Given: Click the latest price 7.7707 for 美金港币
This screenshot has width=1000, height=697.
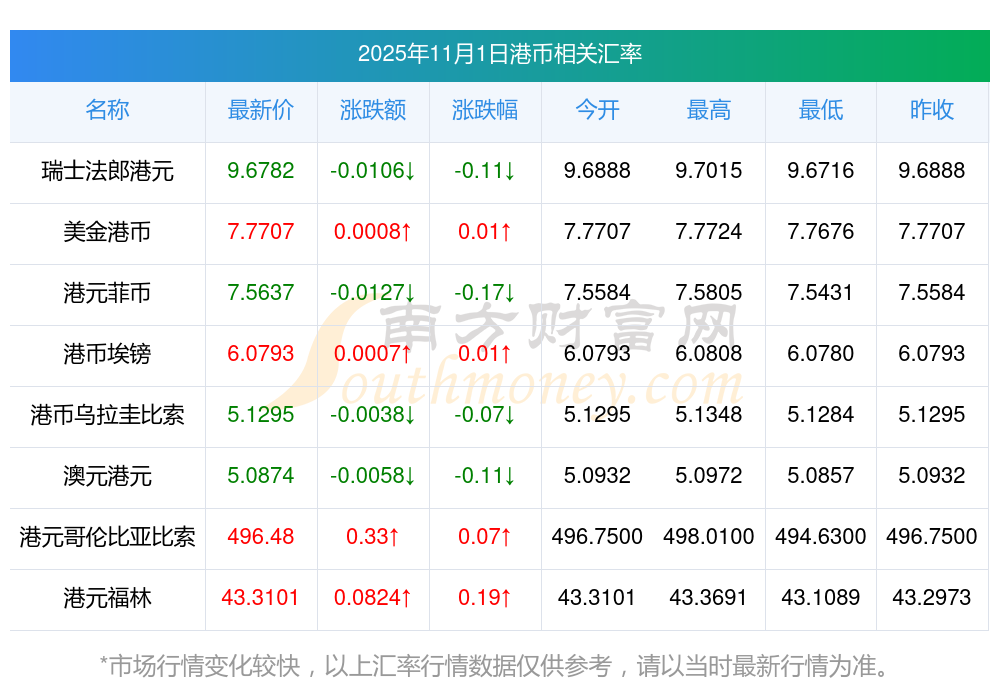Looking at the screenshot, I should [261, 232].
